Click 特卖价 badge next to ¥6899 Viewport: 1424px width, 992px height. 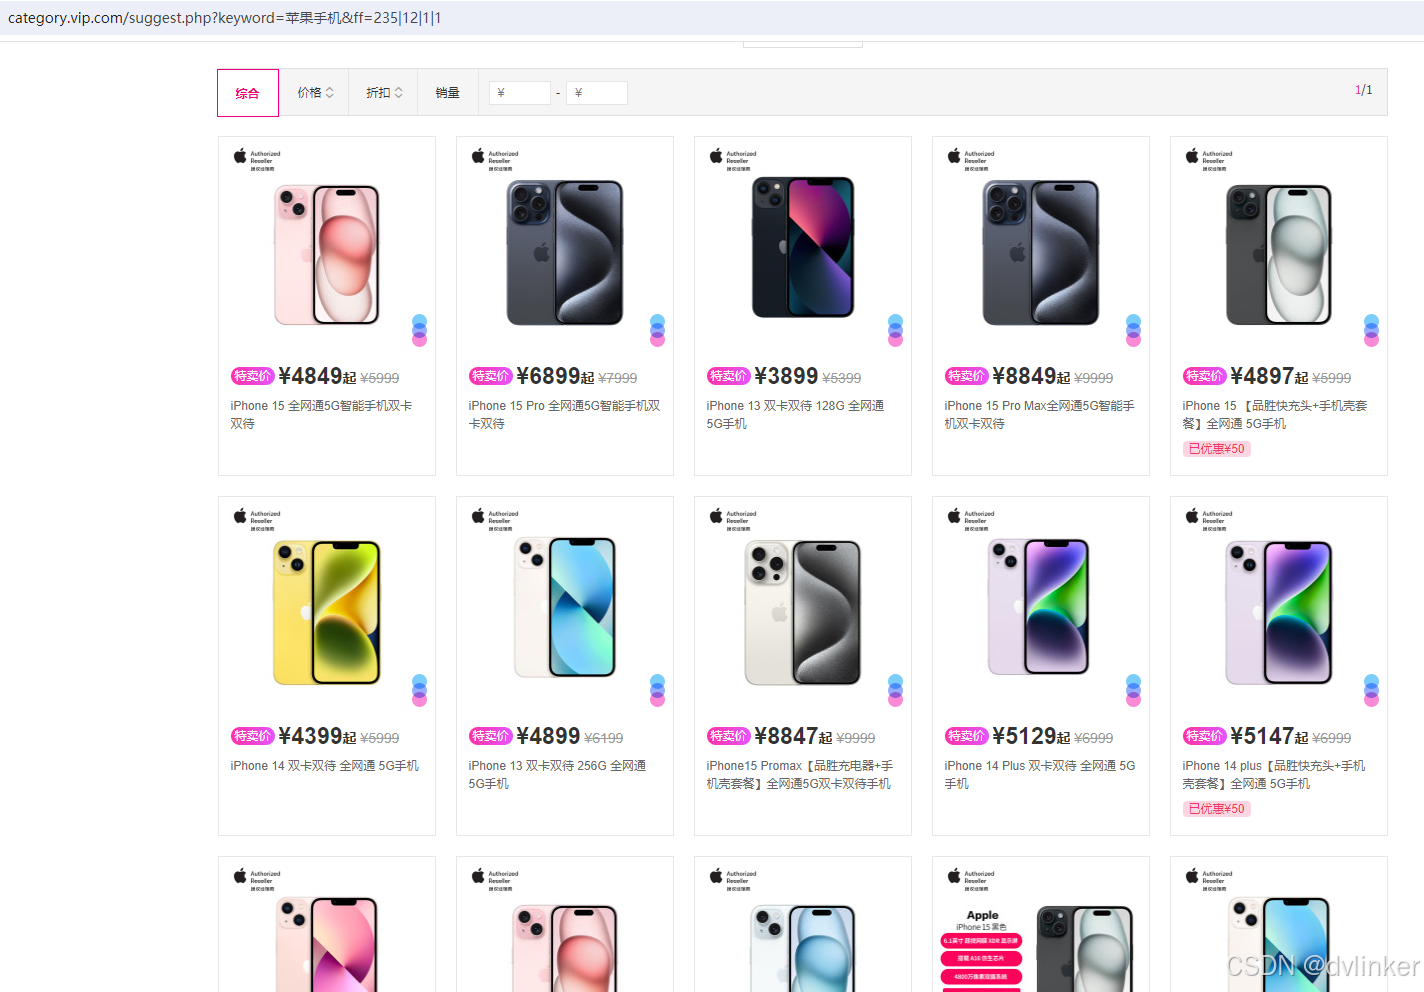[x=490, y=376]
